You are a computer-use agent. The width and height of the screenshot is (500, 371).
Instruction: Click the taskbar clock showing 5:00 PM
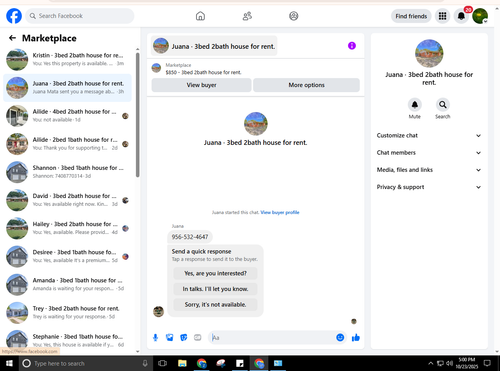[x=467, y=363]
